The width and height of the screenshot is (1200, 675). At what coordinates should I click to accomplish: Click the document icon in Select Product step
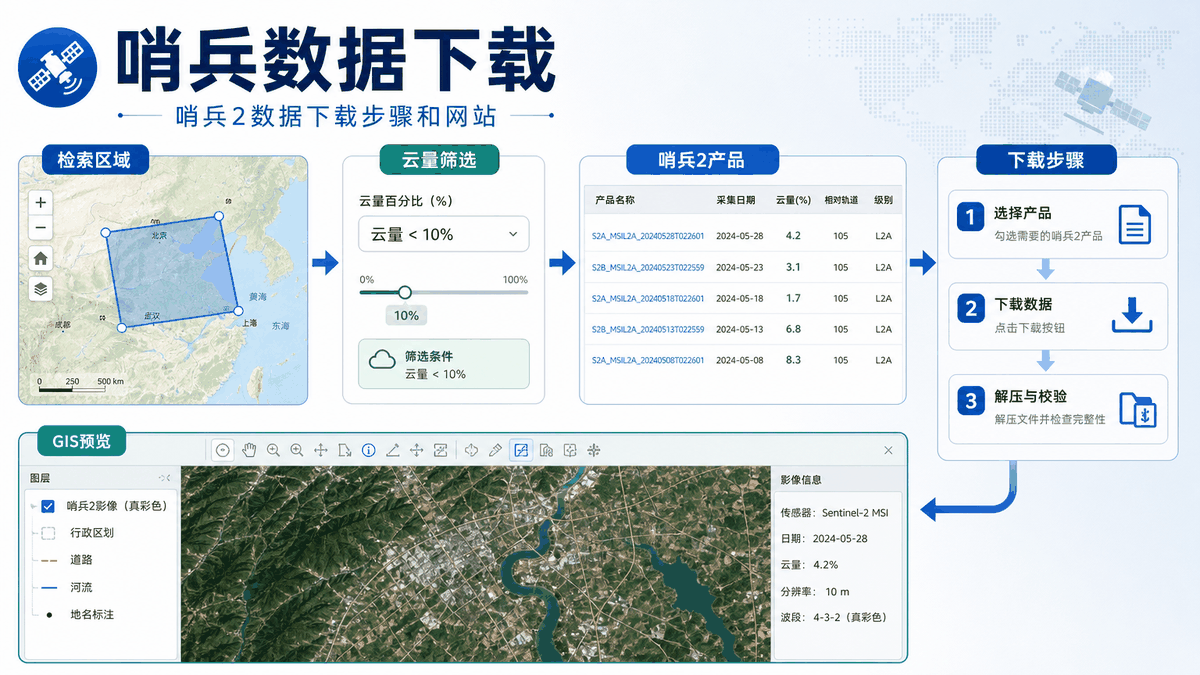[x=1133, y=224]
